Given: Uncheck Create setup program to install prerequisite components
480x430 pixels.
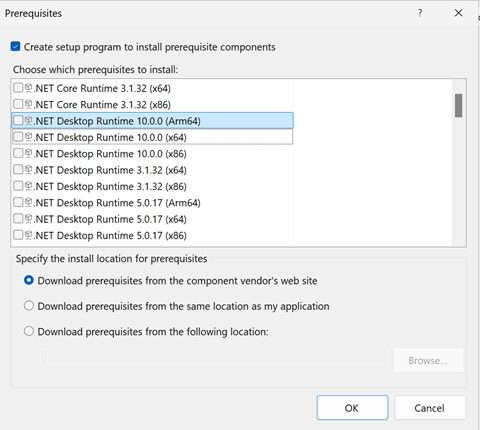Looking at the screenshot, I should pos(15,46).
